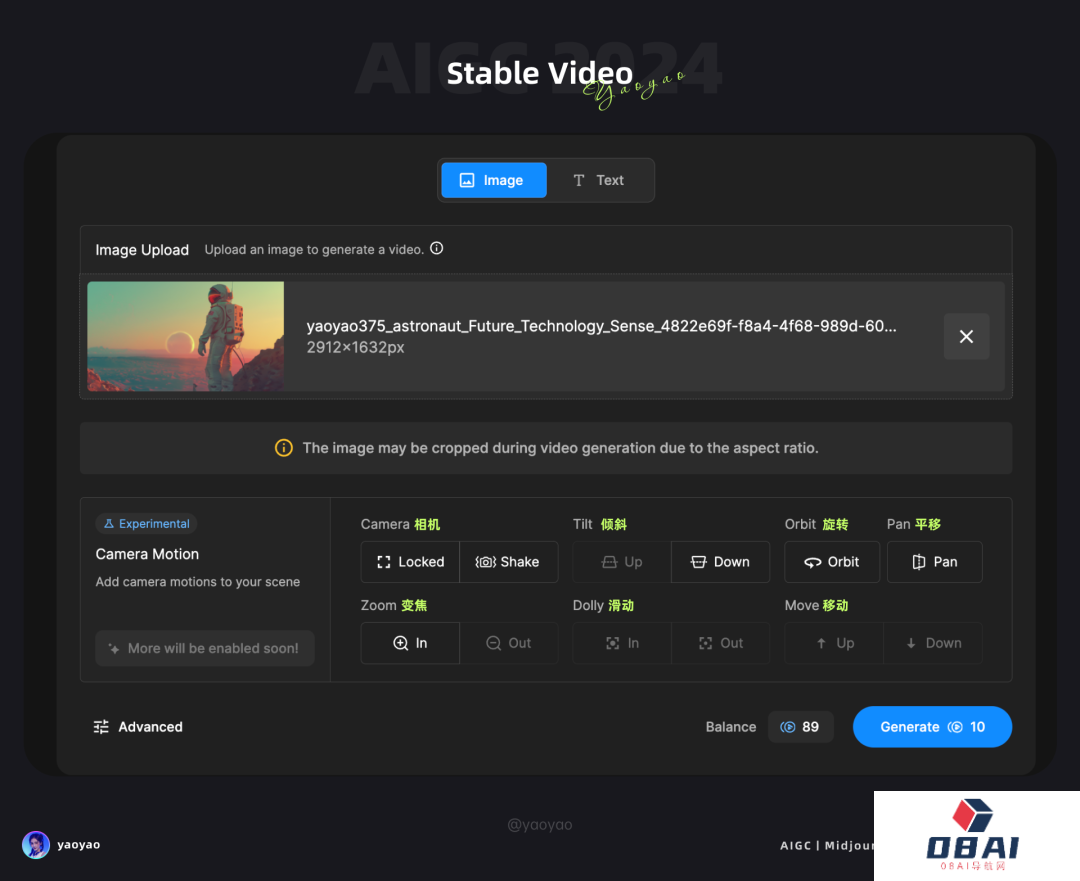Viewport: 1080px width, 881px height.
Task: Select Zoom In motion
Action: point(411,643)
